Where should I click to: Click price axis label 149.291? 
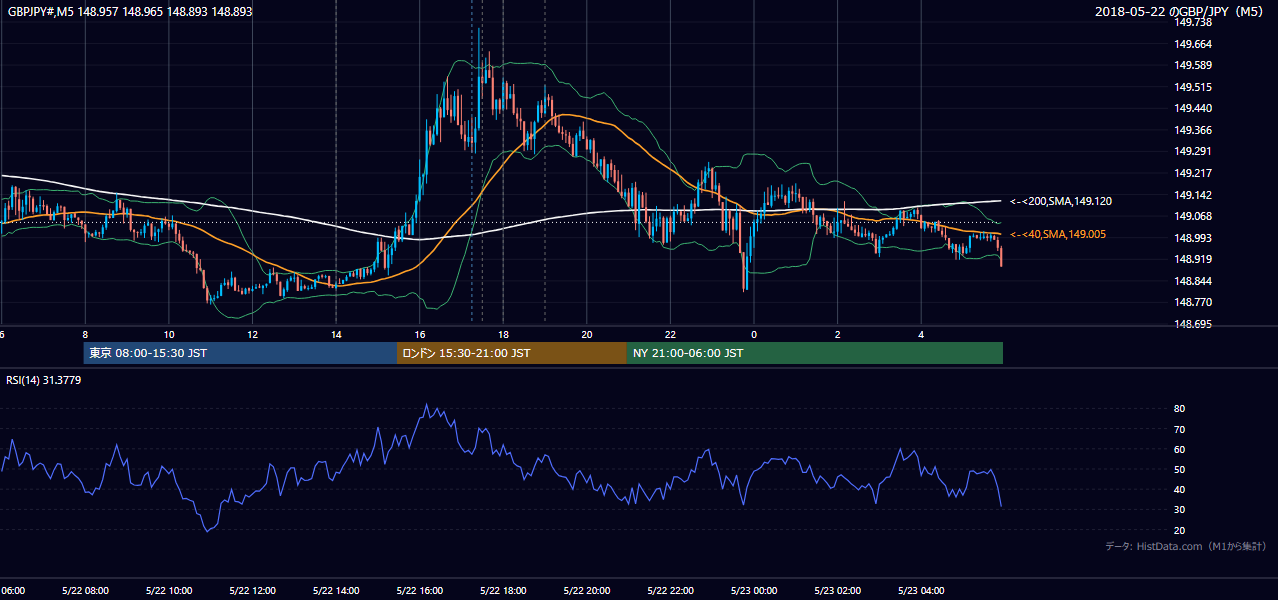1193,151
